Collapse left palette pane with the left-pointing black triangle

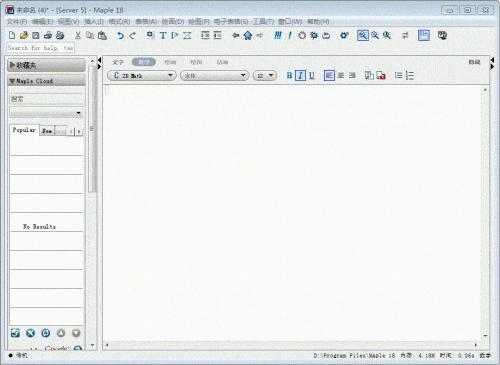tap(99, 60)
